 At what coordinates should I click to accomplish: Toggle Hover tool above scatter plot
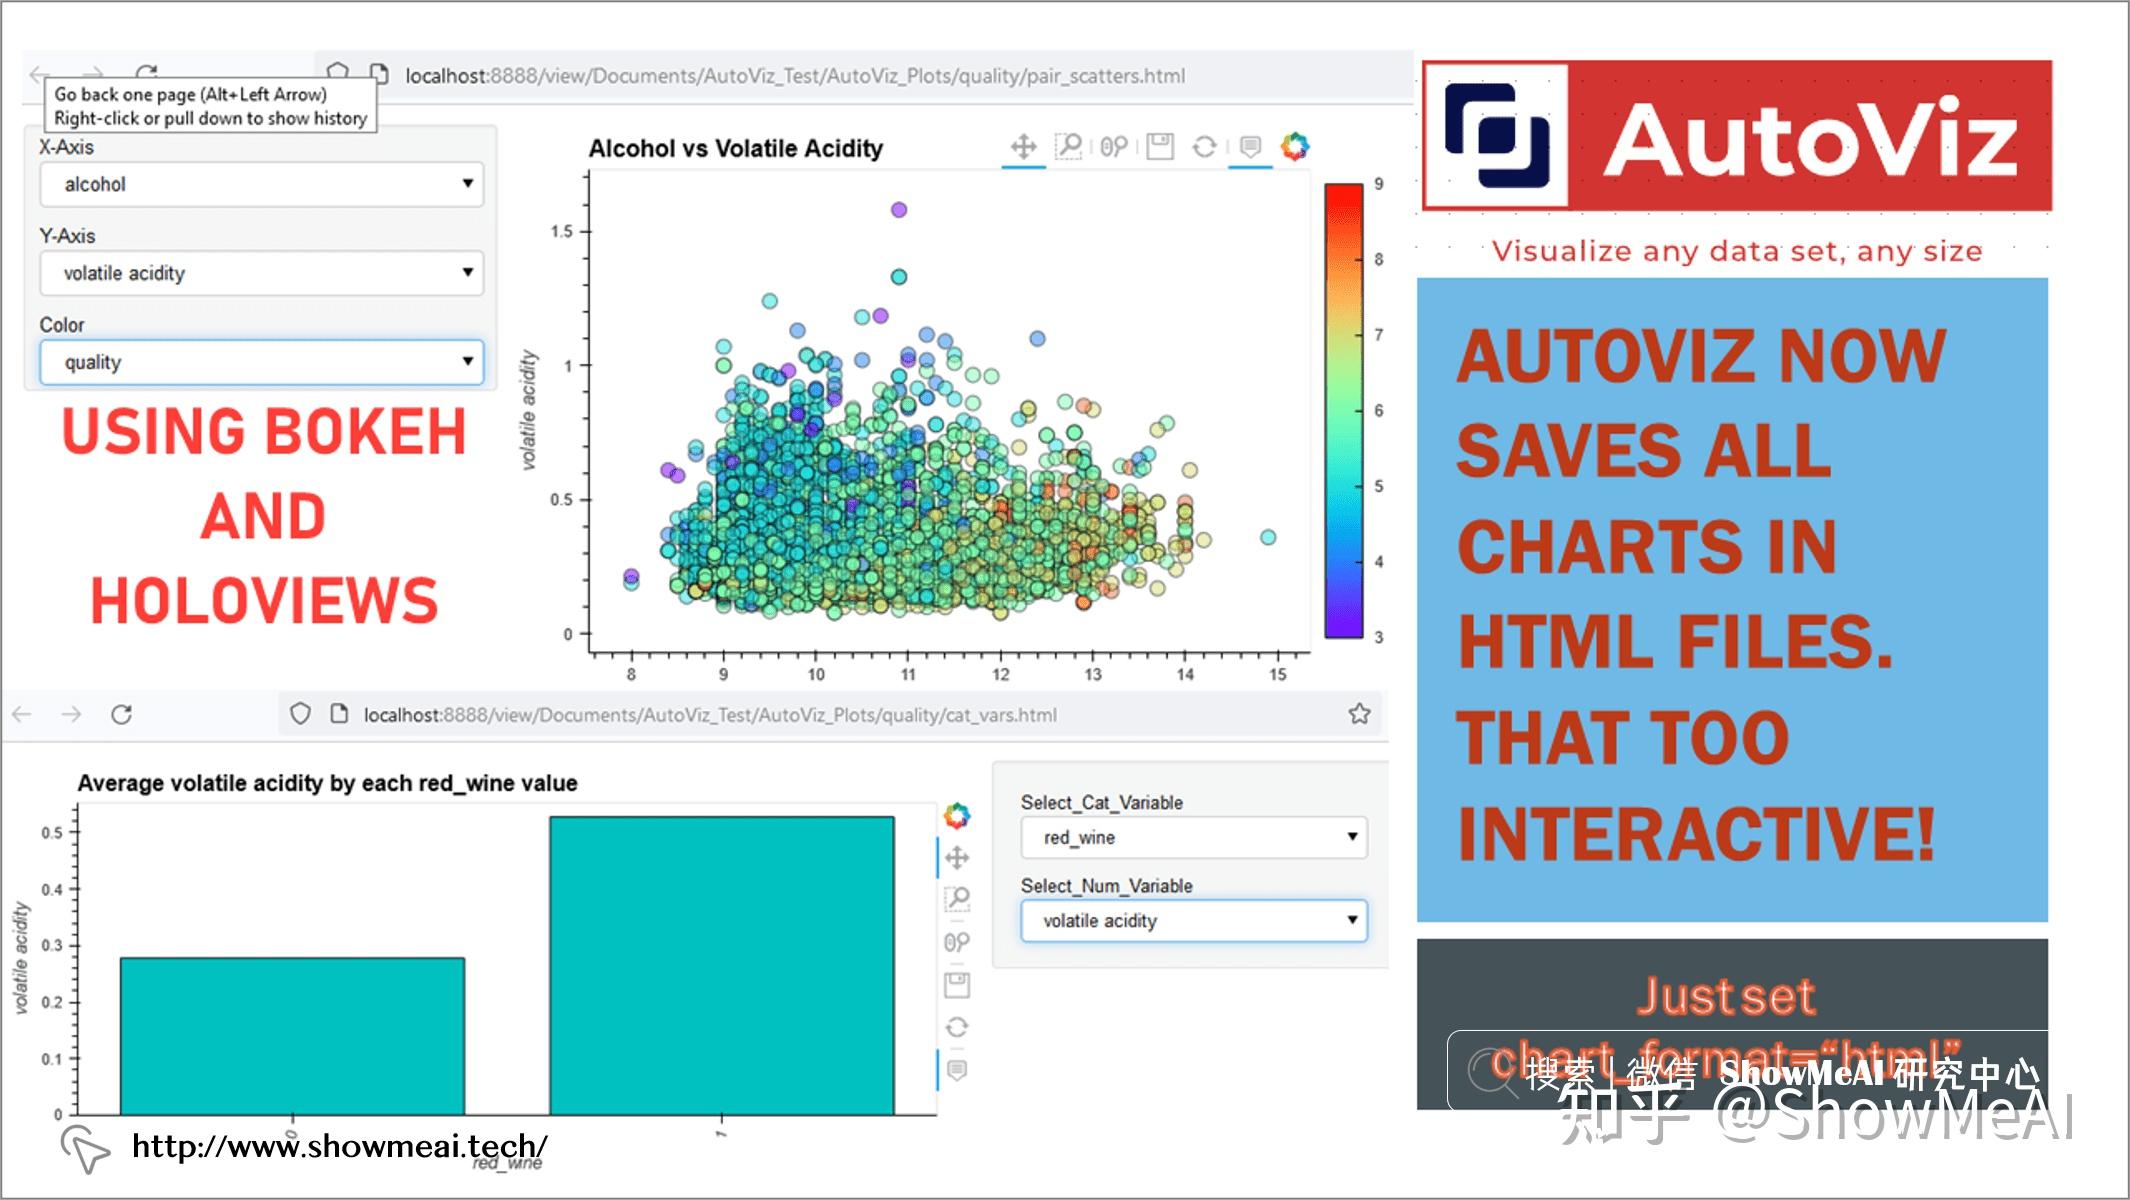(x=1250, y=147)
